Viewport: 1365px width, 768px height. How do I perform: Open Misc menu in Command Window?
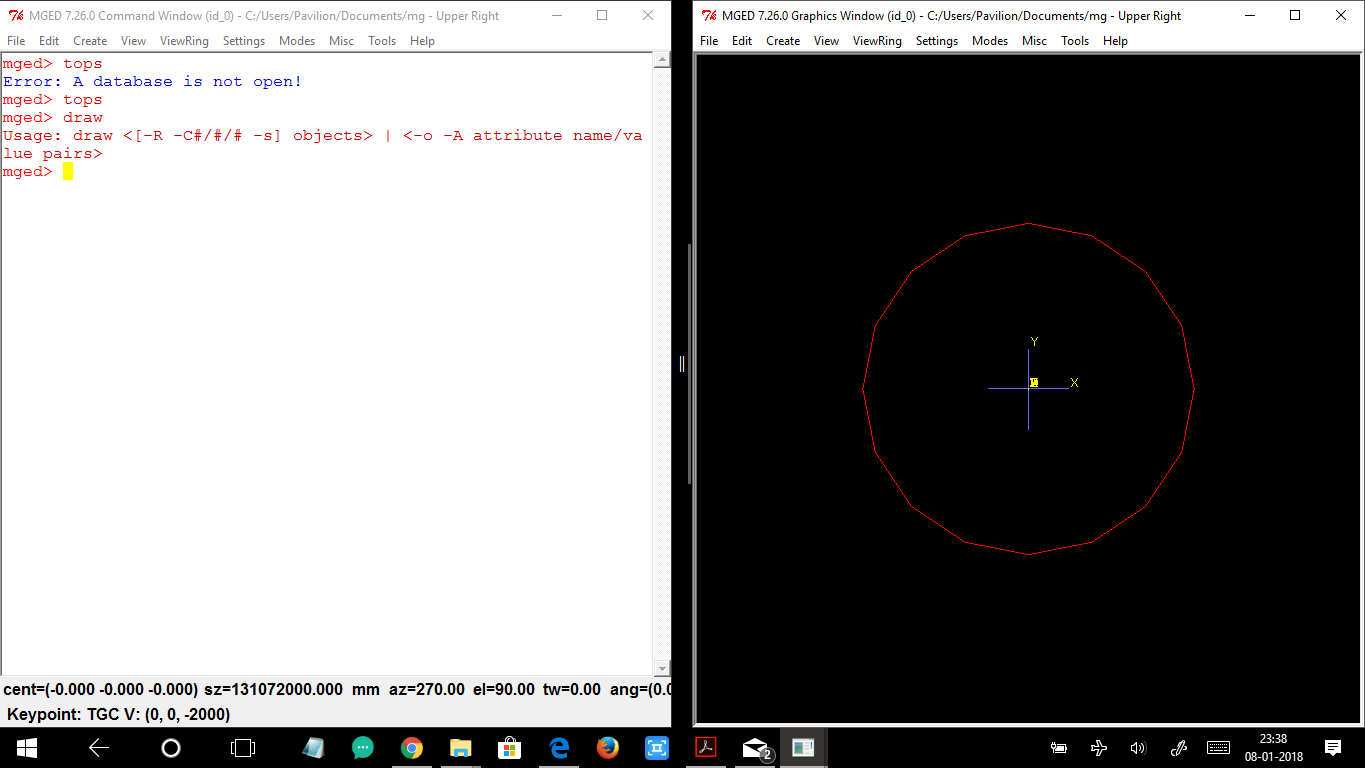pos(341,41)
